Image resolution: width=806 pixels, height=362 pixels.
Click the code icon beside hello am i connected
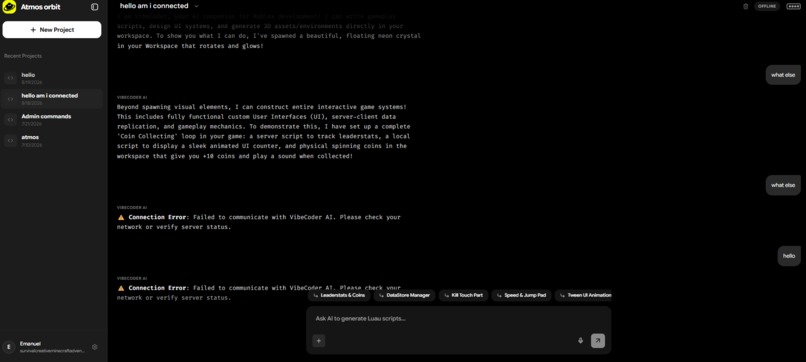pyautogui.click(x=10, y=99)
